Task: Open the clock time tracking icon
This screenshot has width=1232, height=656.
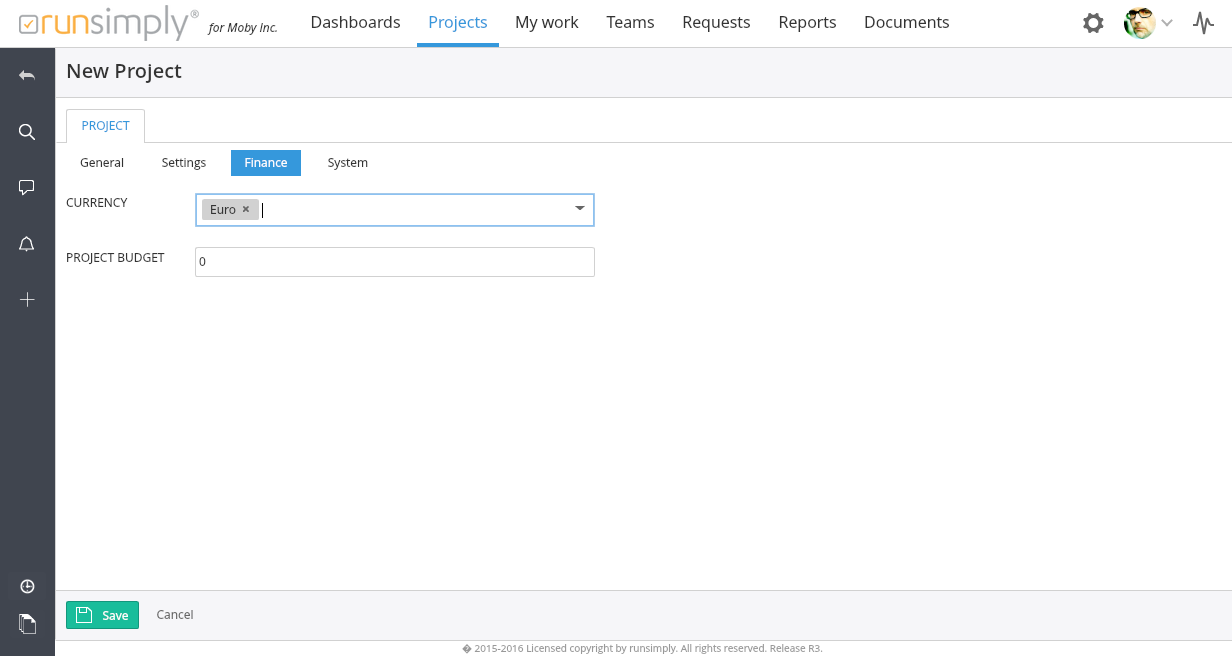Action: (x=27, y=586)
